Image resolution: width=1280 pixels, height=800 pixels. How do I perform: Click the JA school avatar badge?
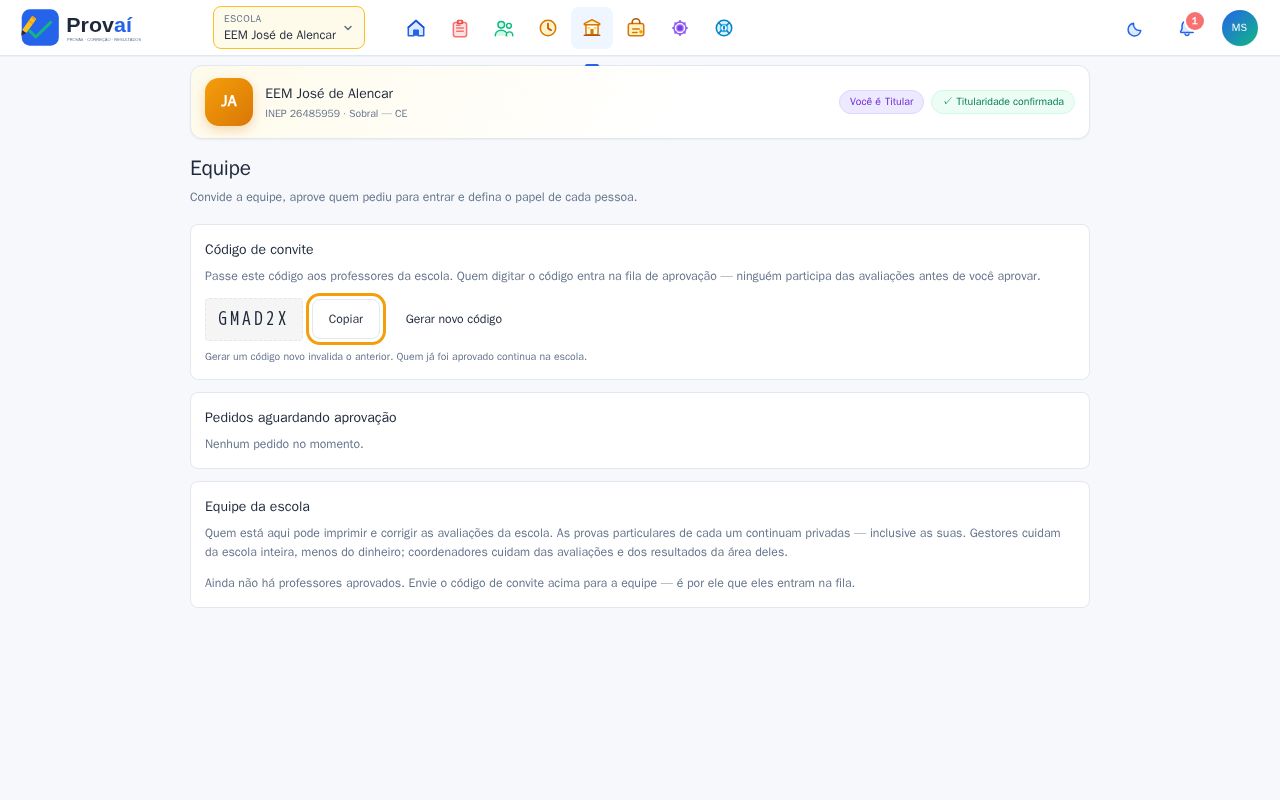coord(229,102)
